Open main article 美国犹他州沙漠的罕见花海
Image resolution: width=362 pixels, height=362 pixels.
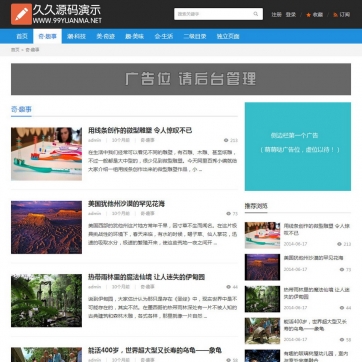(x=126, y=204)
